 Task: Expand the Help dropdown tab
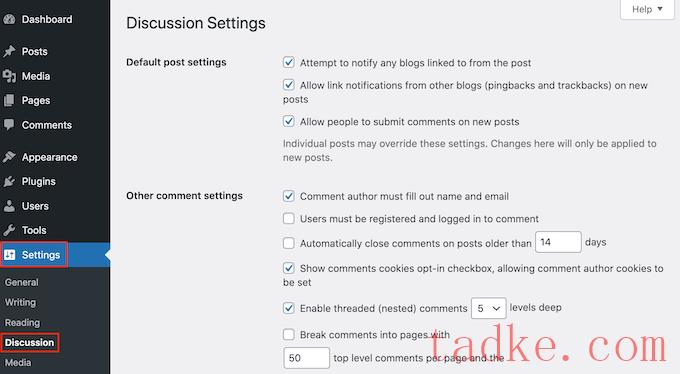click(647, 9)
